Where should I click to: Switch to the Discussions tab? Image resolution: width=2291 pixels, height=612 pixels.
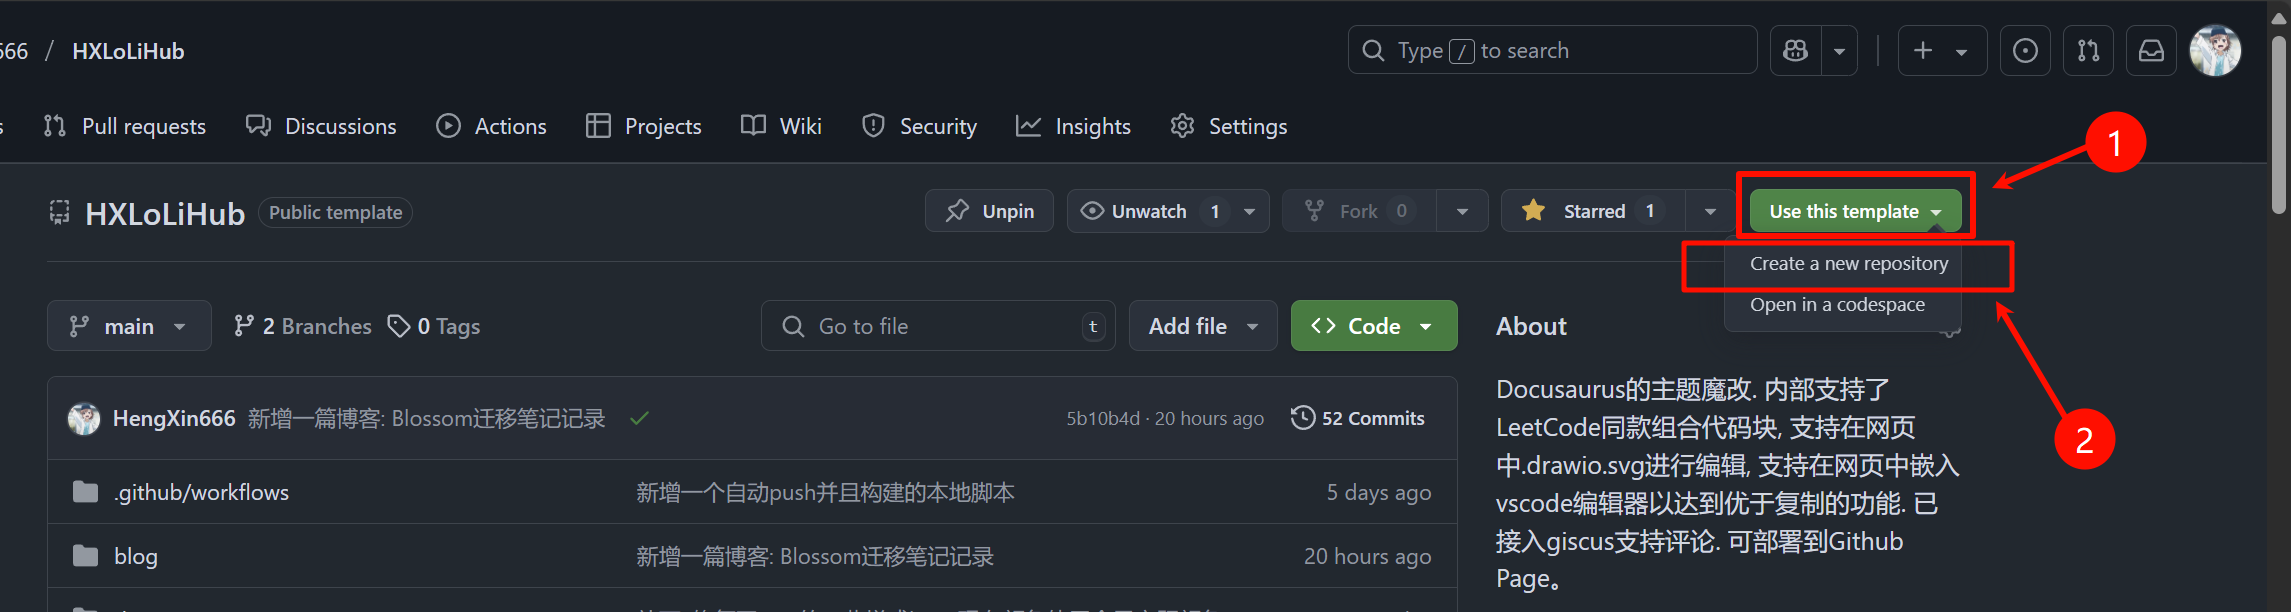322,126
